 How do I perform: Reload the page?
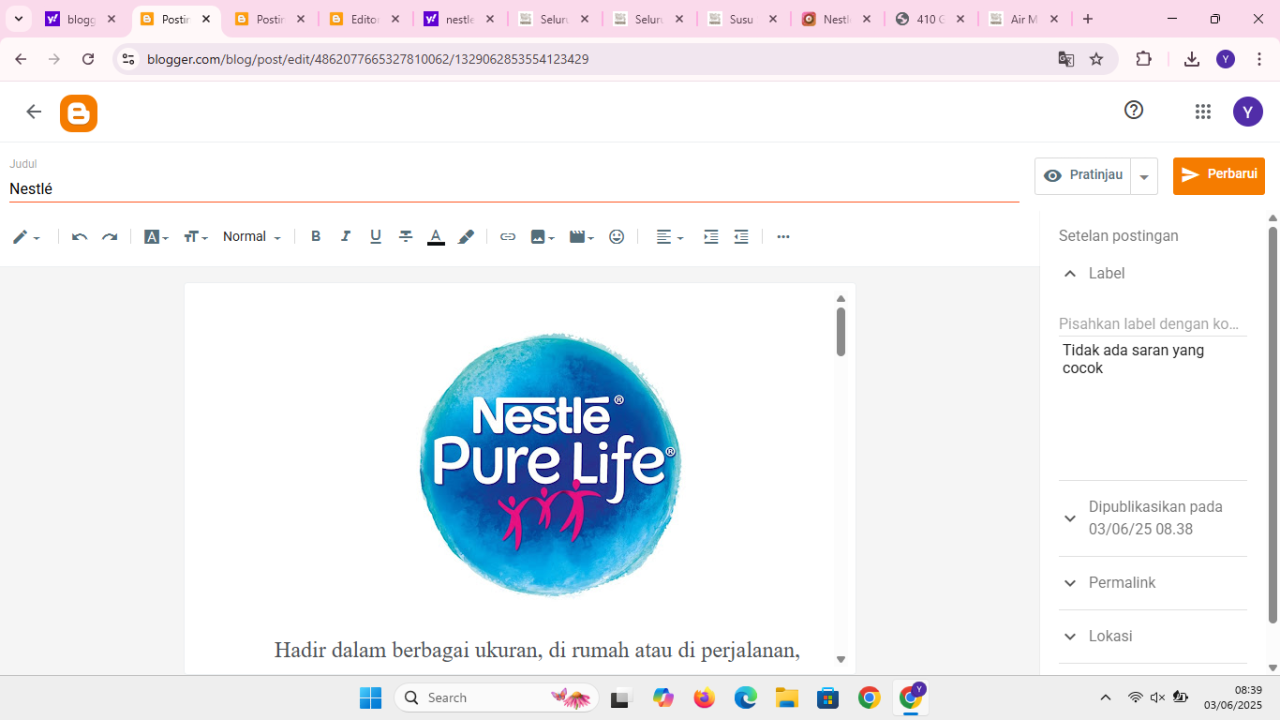pos(88,59)
